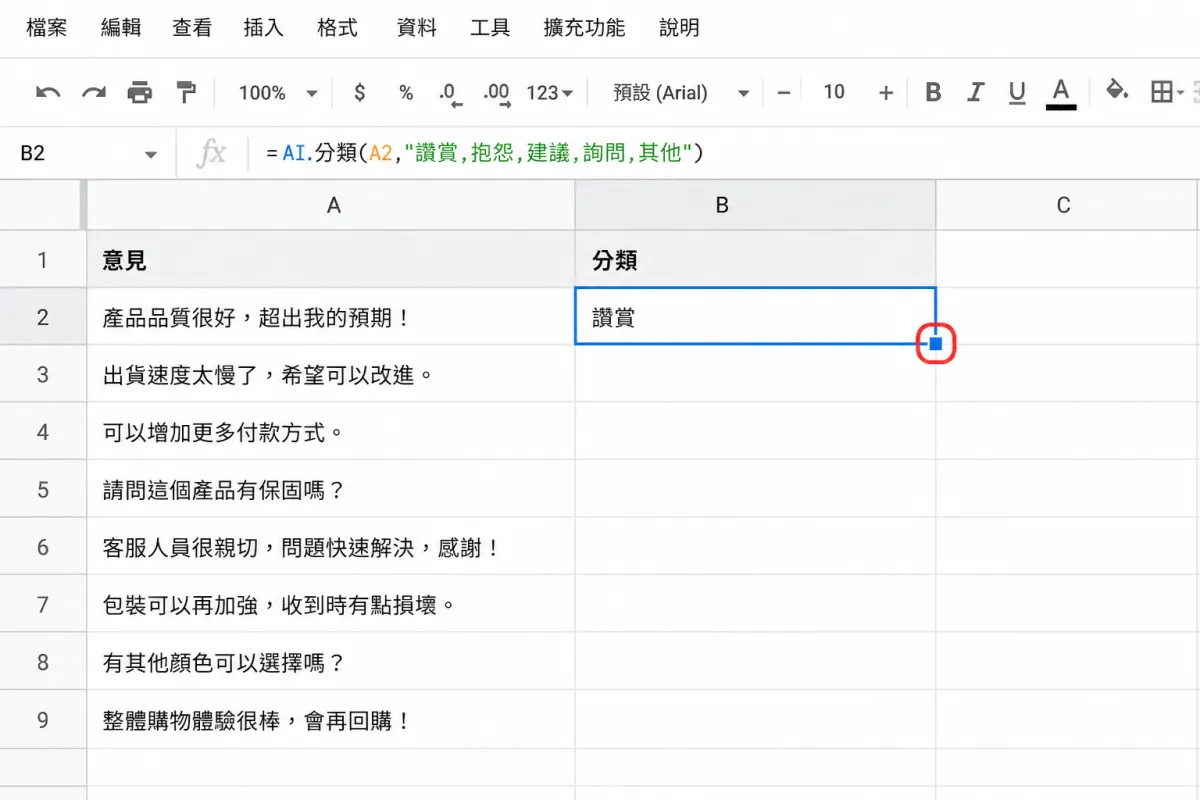Open the zoom 100% dropdown
This screenshot has width=1200, height=800.
pos(277,93)
